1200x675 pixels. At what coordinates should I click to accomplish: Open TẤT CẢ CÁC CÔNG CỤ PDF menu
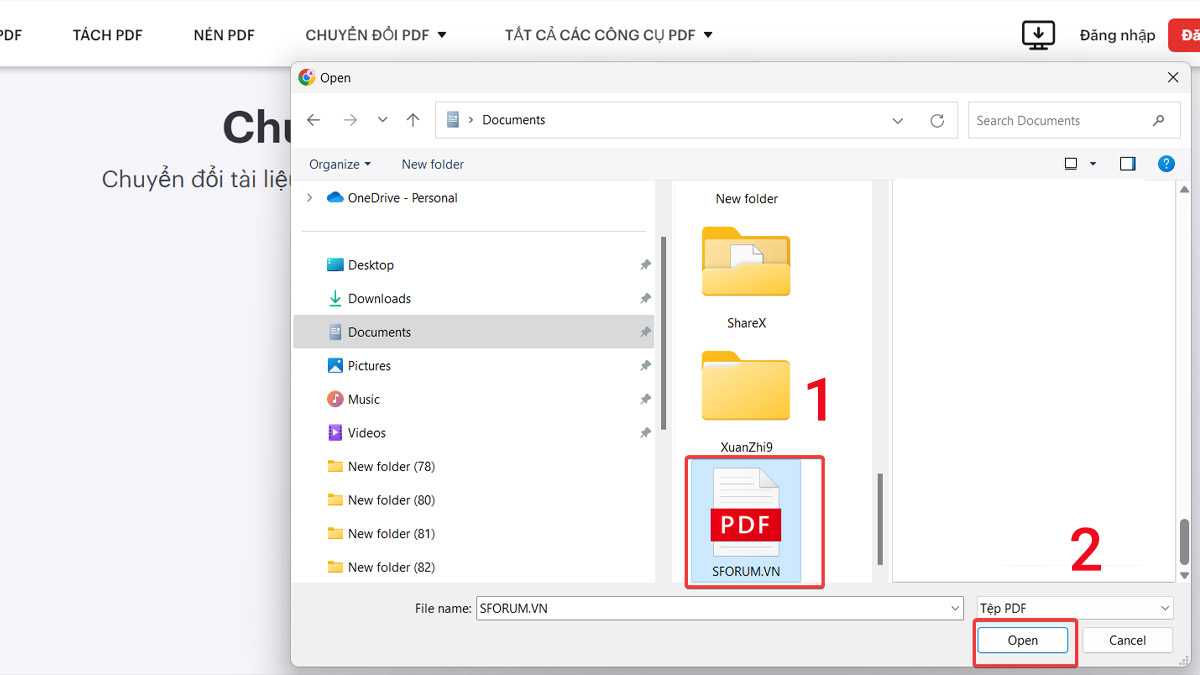pyautogui.click(x=608, y=35)
